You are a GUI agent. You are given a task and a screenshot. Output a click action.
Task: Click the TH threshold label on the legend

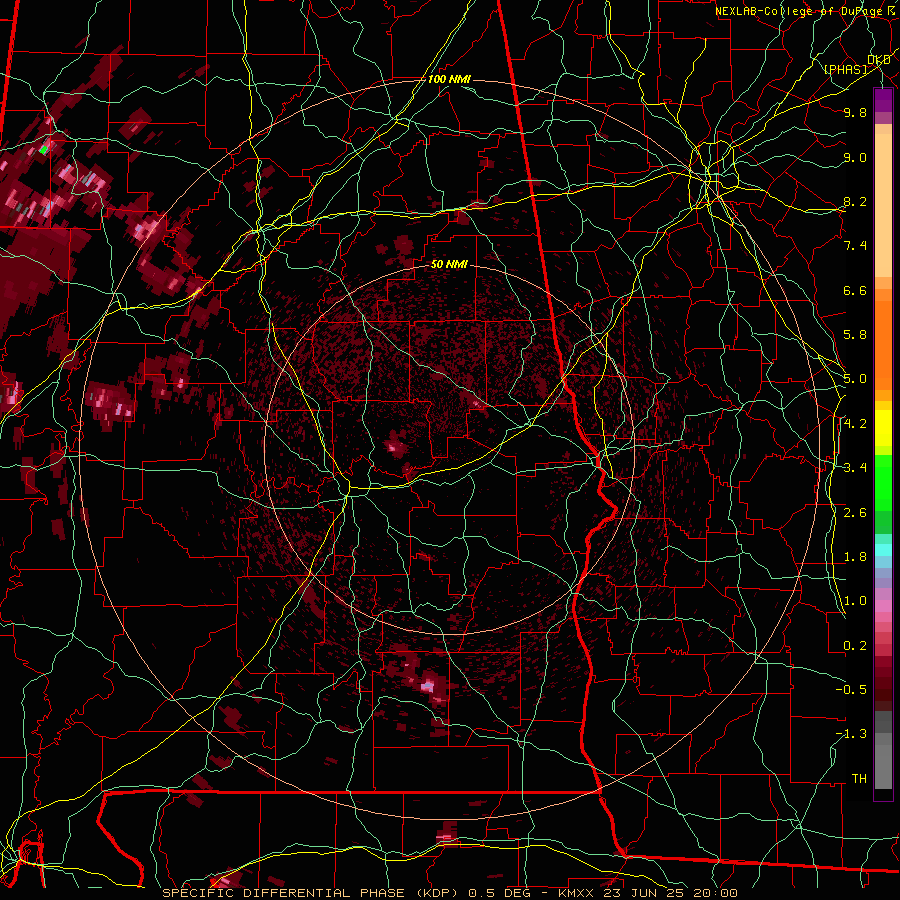[859, 779]
